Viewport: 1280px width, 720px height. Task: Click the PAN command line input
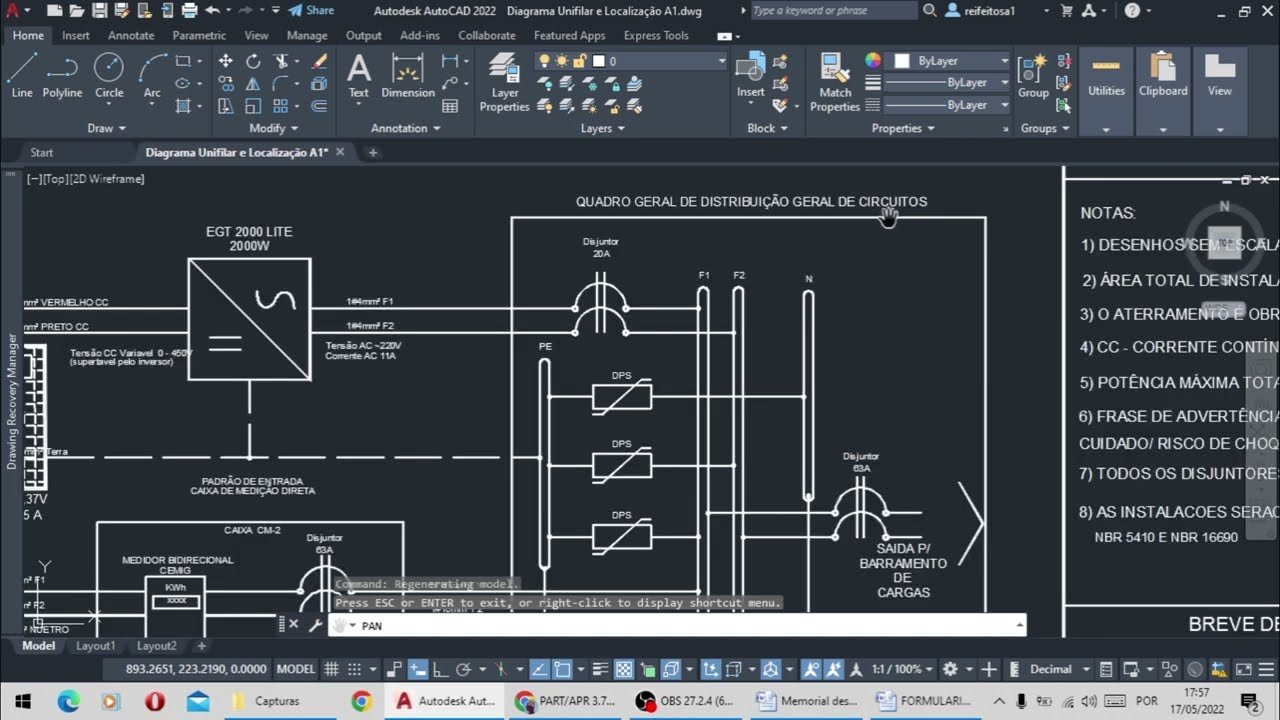pos(677,625)
